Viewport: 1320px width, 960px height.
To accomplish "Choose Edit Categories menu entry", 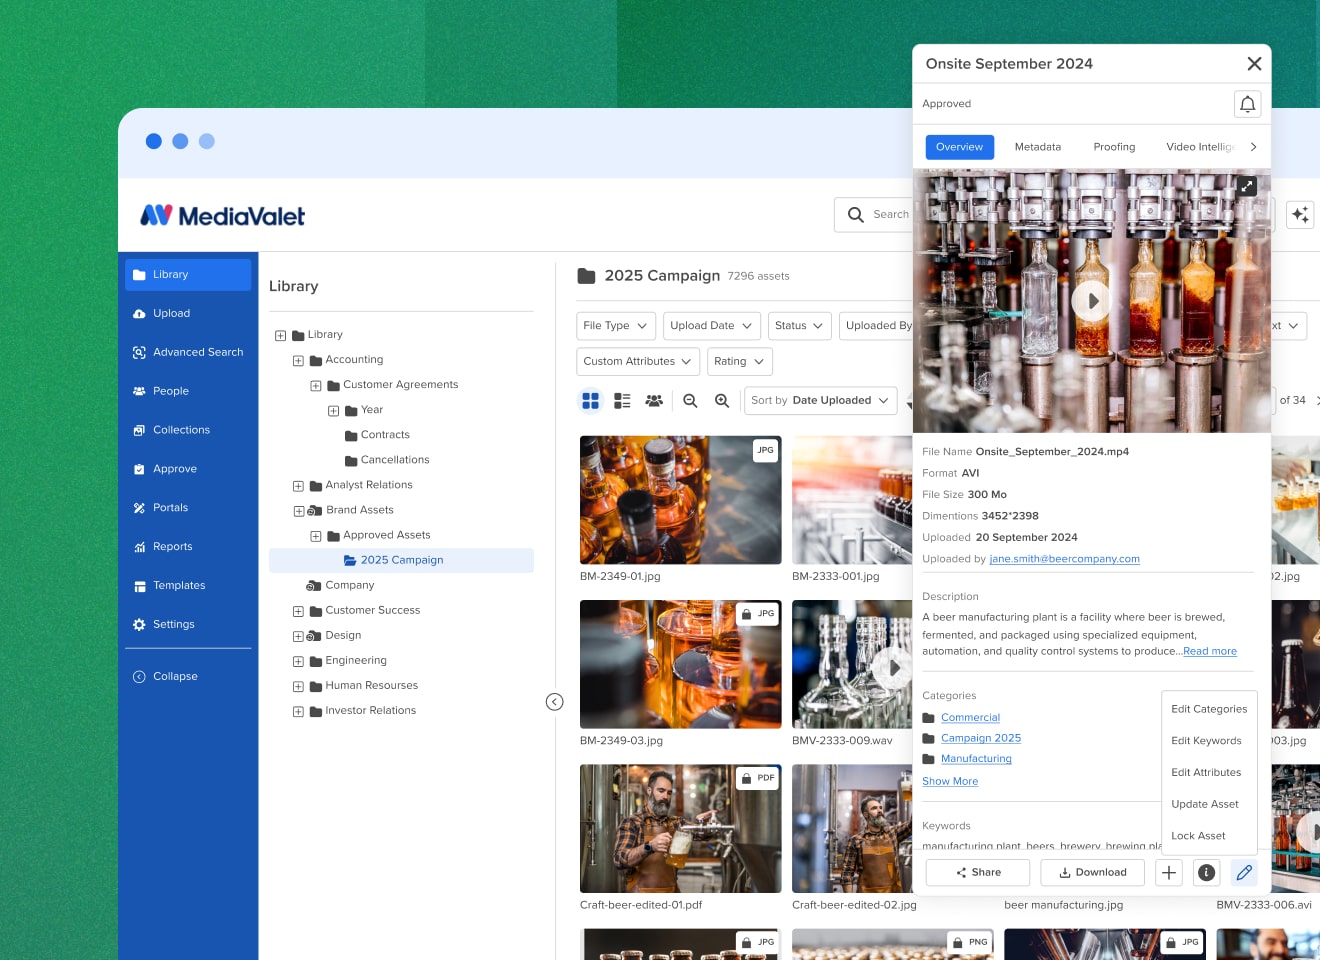I will [x=1209, y=709].
